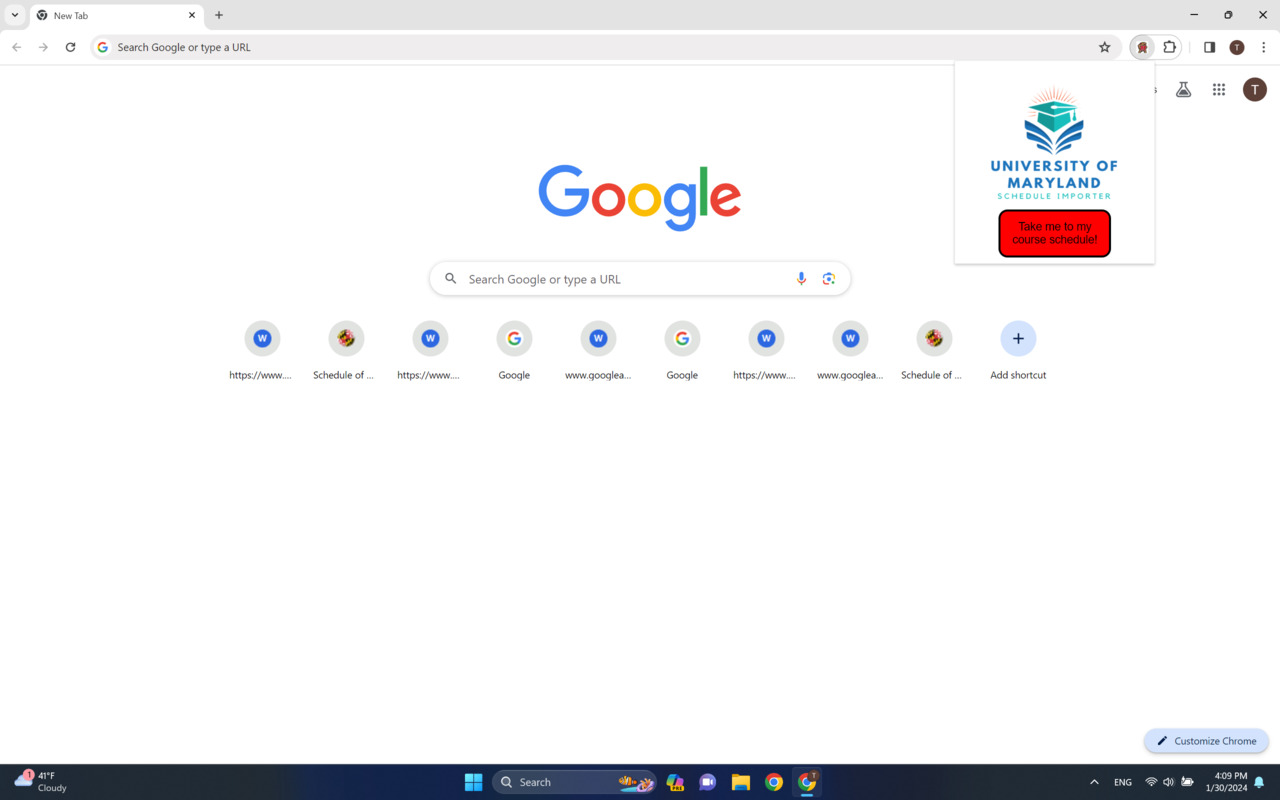1280x800 pixels.
Task: Open the Google account avatar on the page
Action: click(1255, 89)
